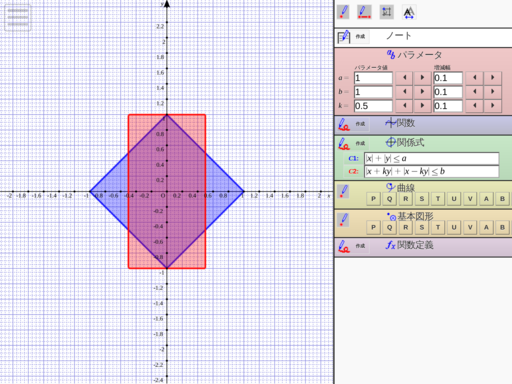Click the letter A text size icon

[409, 13]
